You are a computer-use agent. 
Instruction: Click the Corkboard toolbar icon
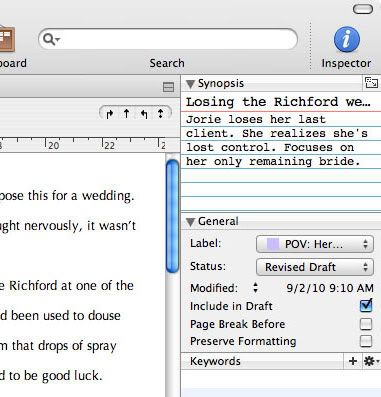pyautogui.click(x=7, y=40)
